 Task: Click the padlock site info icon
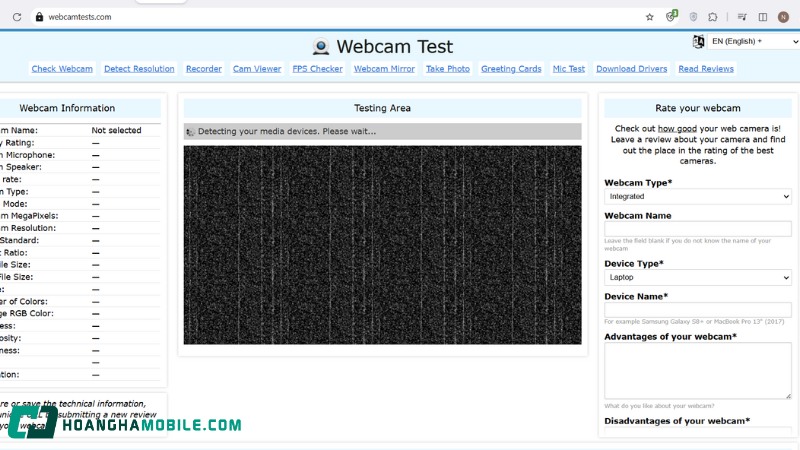point(39,17)
